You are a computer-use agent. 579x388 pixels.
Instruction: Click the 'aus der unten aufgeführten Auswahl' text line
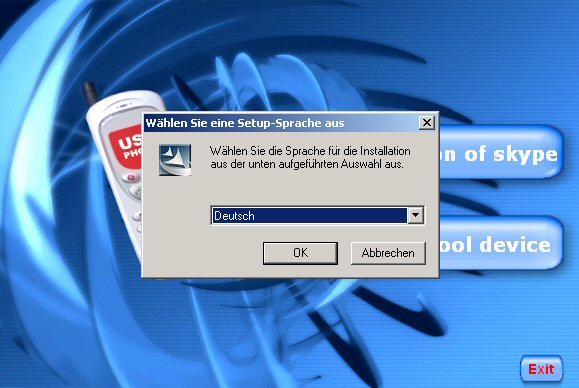(x=307, y=164)
